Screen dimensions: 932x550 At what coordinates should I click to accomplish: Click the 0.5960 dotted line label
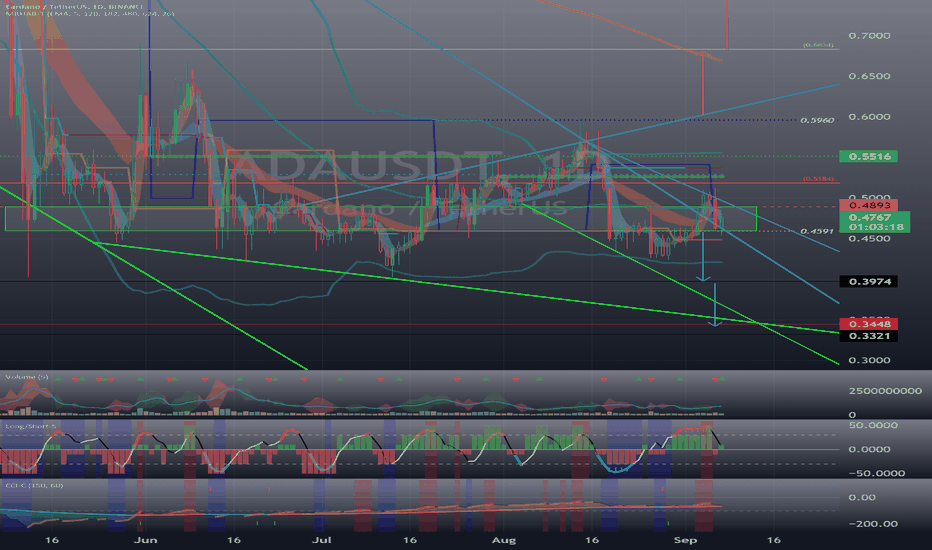point(817,120)
